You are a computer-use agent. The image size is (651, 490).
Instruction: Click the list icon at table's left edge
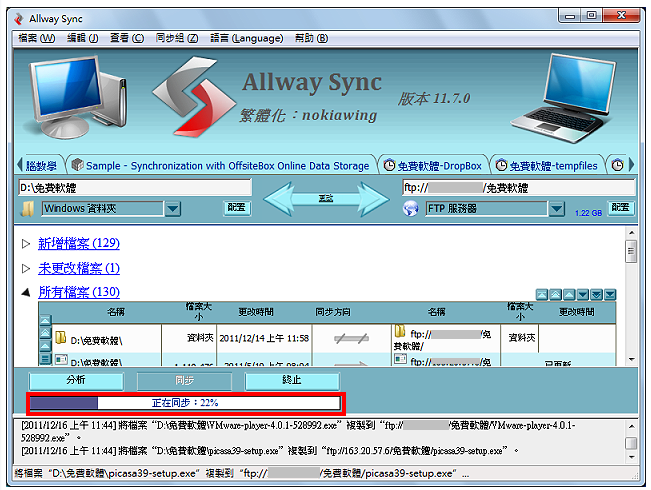[x=45, y=359]
